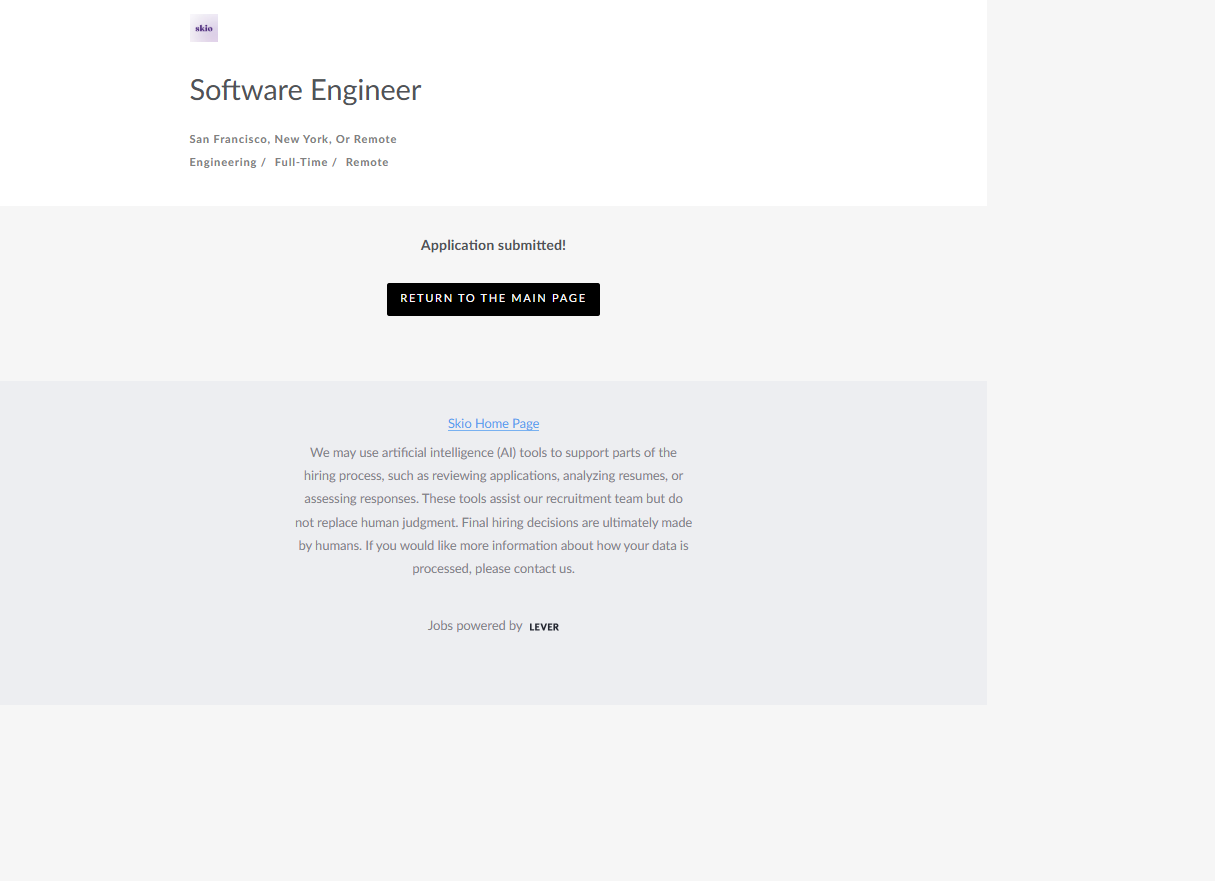
Task: Select the Engineering department label
Action: 223,162
